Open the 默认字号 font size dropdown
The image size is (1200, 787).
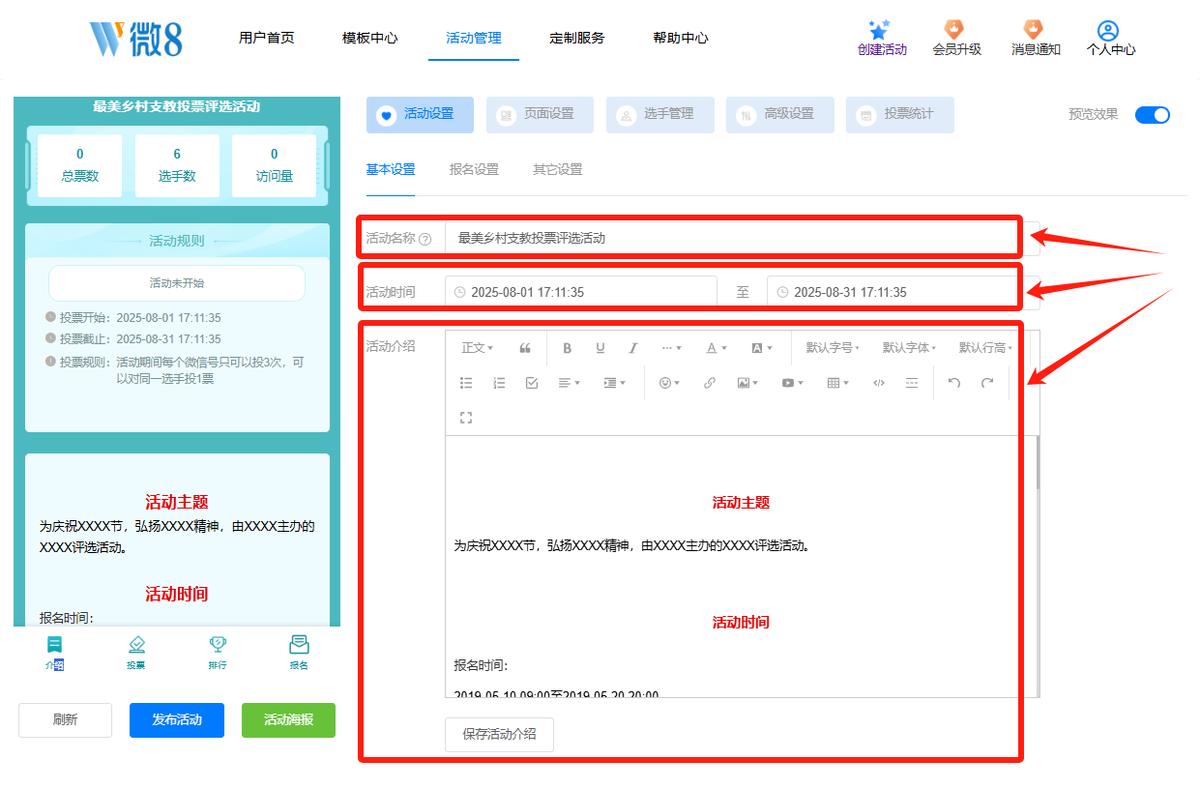(x=833, y=348)
